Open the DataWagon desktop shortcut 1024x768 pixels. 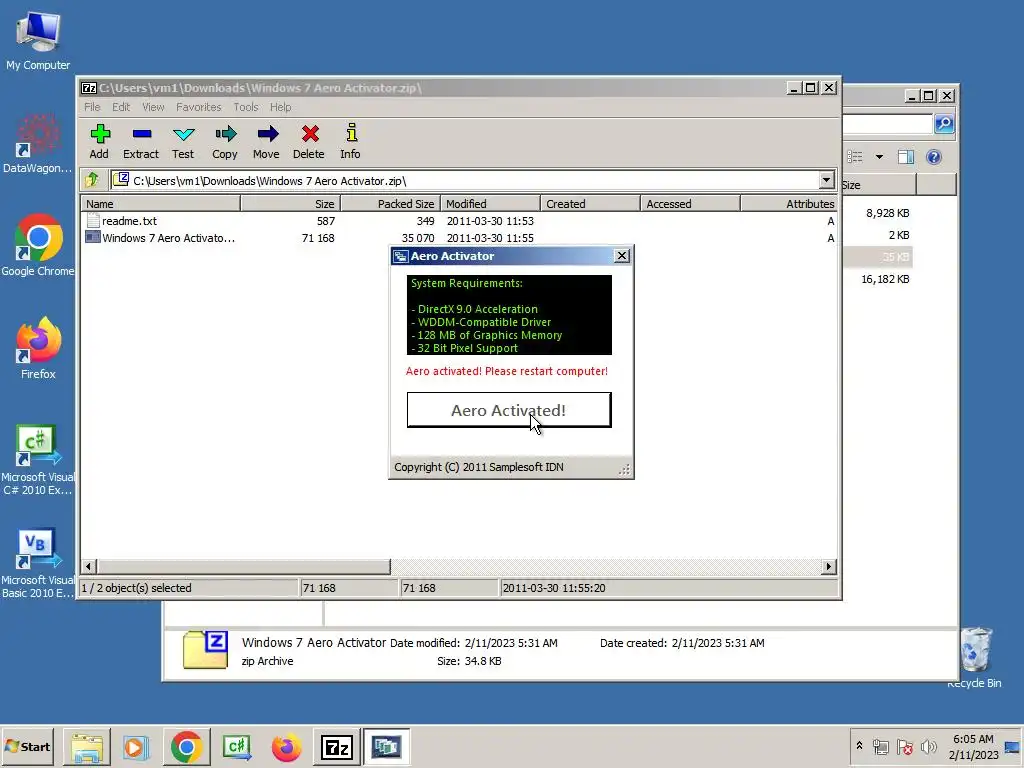38,144
